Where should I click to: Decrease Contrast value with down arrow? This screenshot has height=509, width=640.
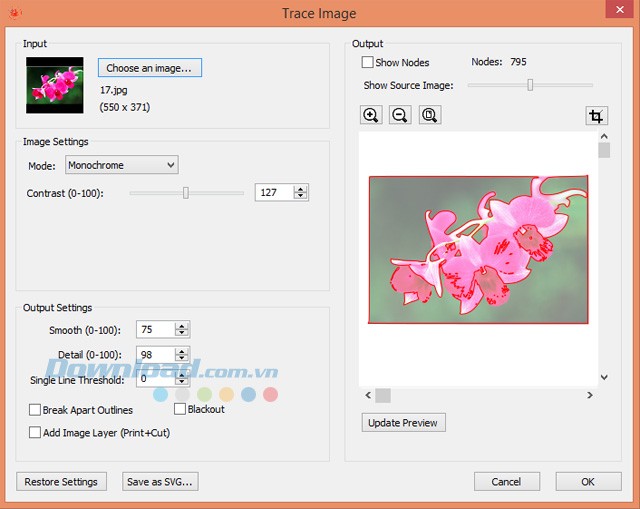[x=301, y=196]
